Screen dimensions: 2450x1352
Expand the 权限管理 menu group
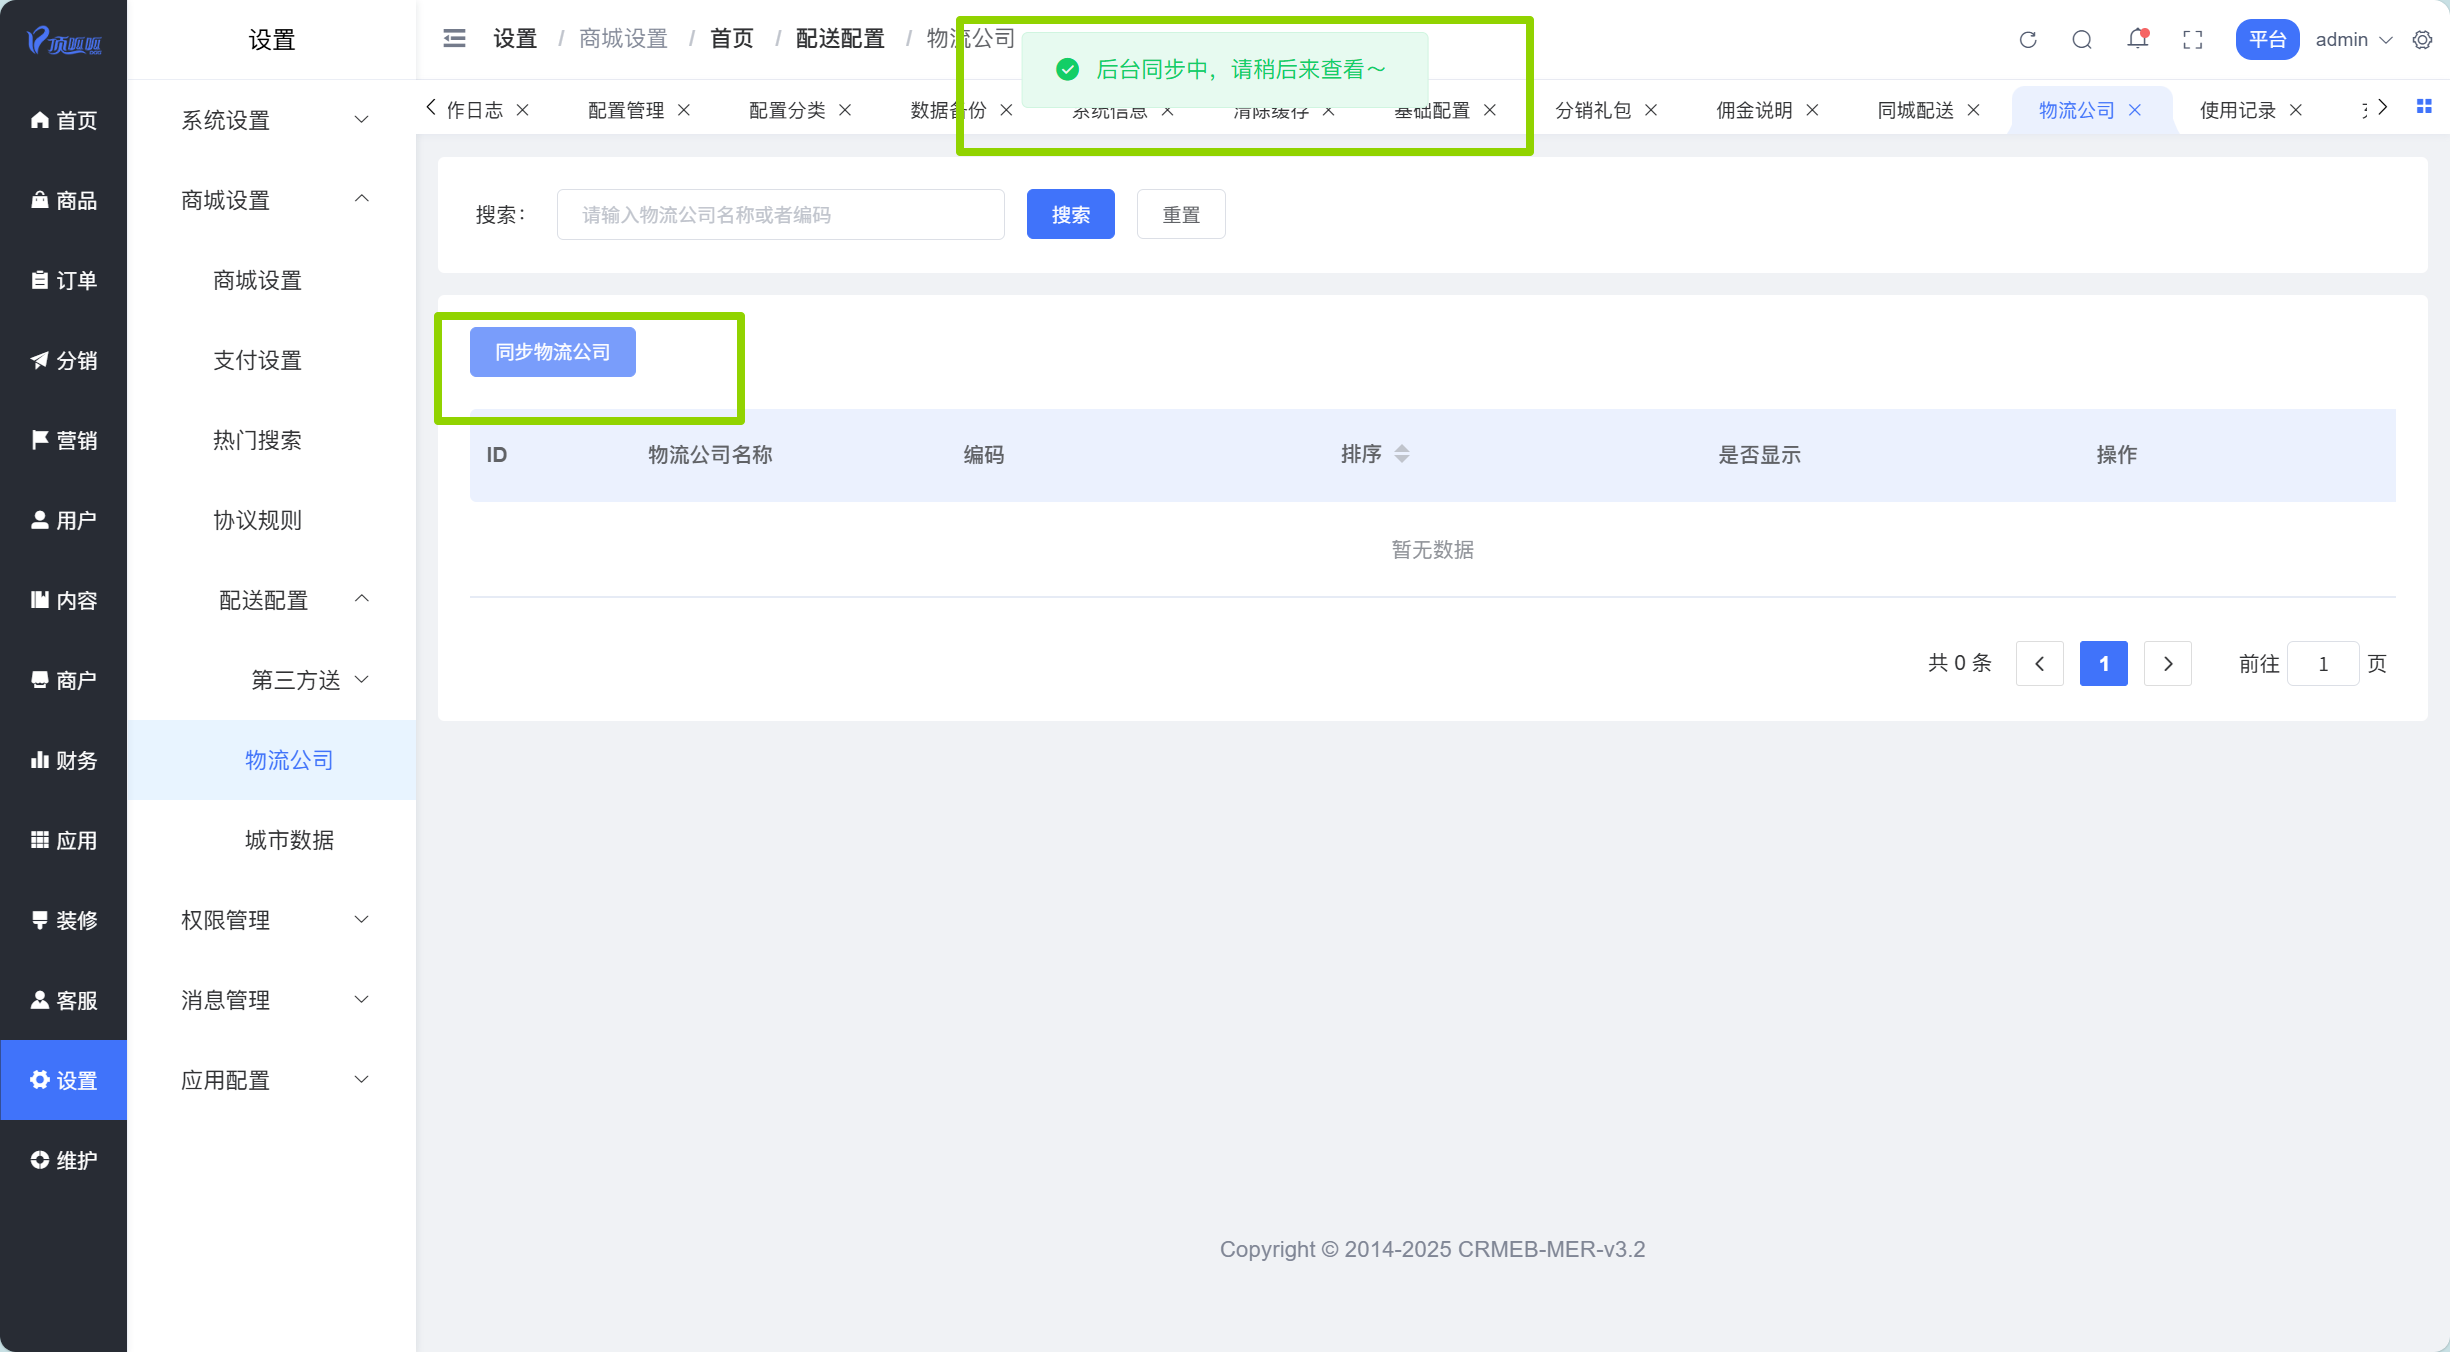pyautogui.click(x=272, y=920)
